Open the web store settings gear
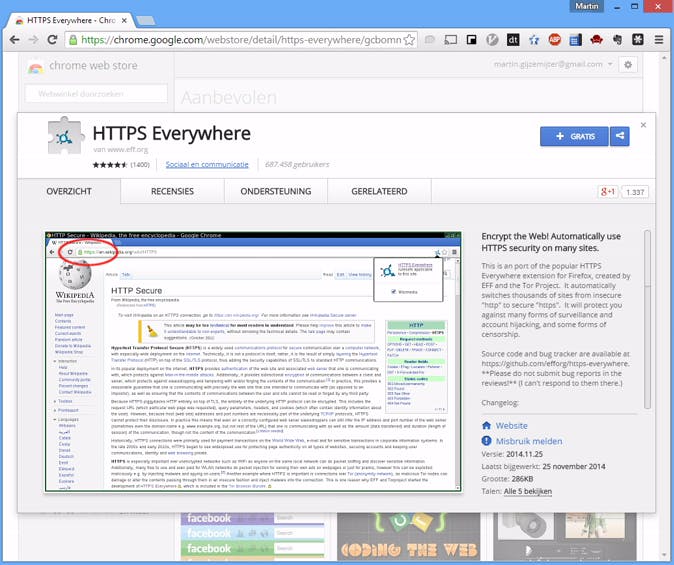The height and width of the screenshot is (565, 674). pos(628,65)
